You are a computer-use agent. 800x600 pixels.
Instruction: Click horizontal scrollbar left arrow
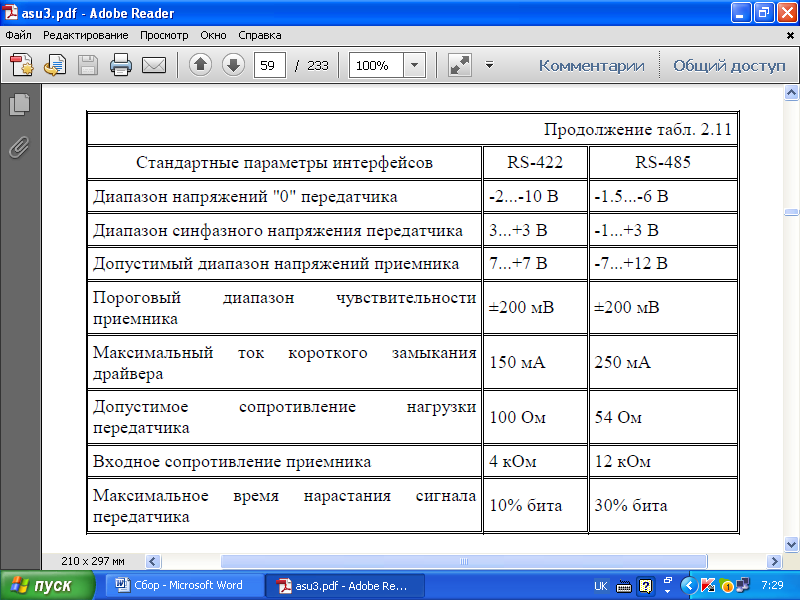[x=153, y=561]
